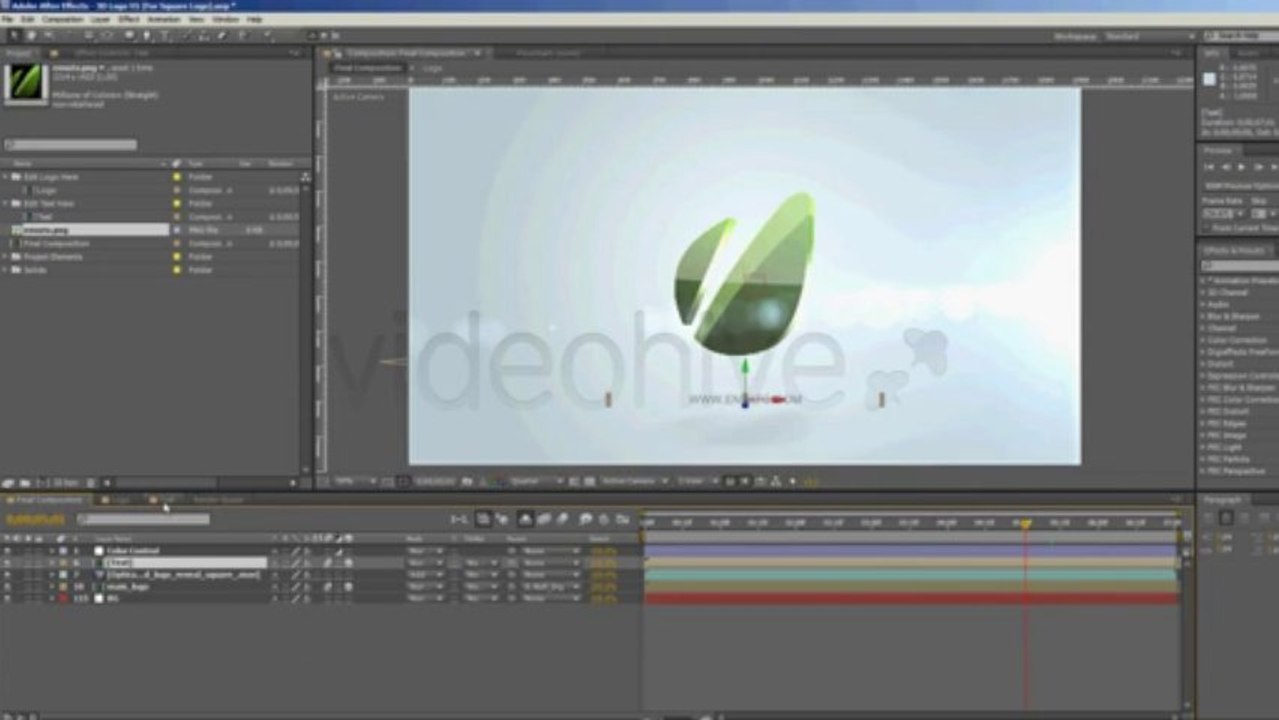Open the Composition Mini-Flowchart in timeline
Screen dimensions: 1279x720
coord(459,519)
